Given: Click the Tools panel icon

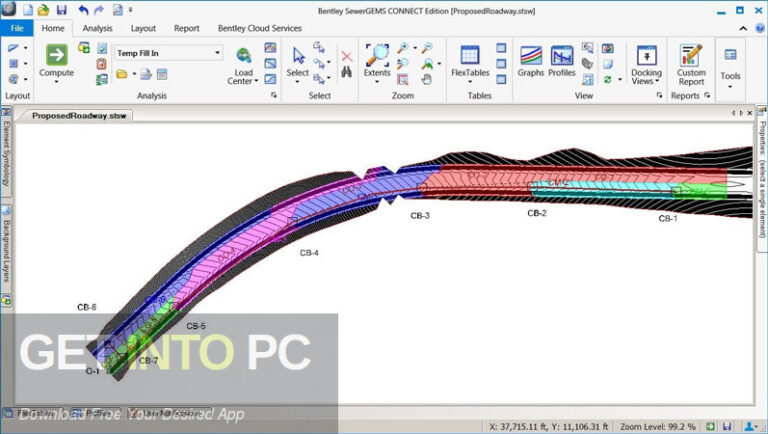Looking at the screenshot, I should pyautogui.click(x=730, y=55).
